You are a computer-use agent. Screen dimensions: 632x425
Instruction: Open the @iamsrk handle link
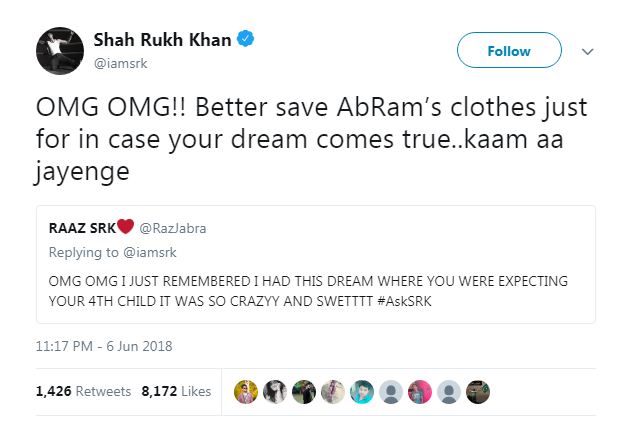click(120, 61)
